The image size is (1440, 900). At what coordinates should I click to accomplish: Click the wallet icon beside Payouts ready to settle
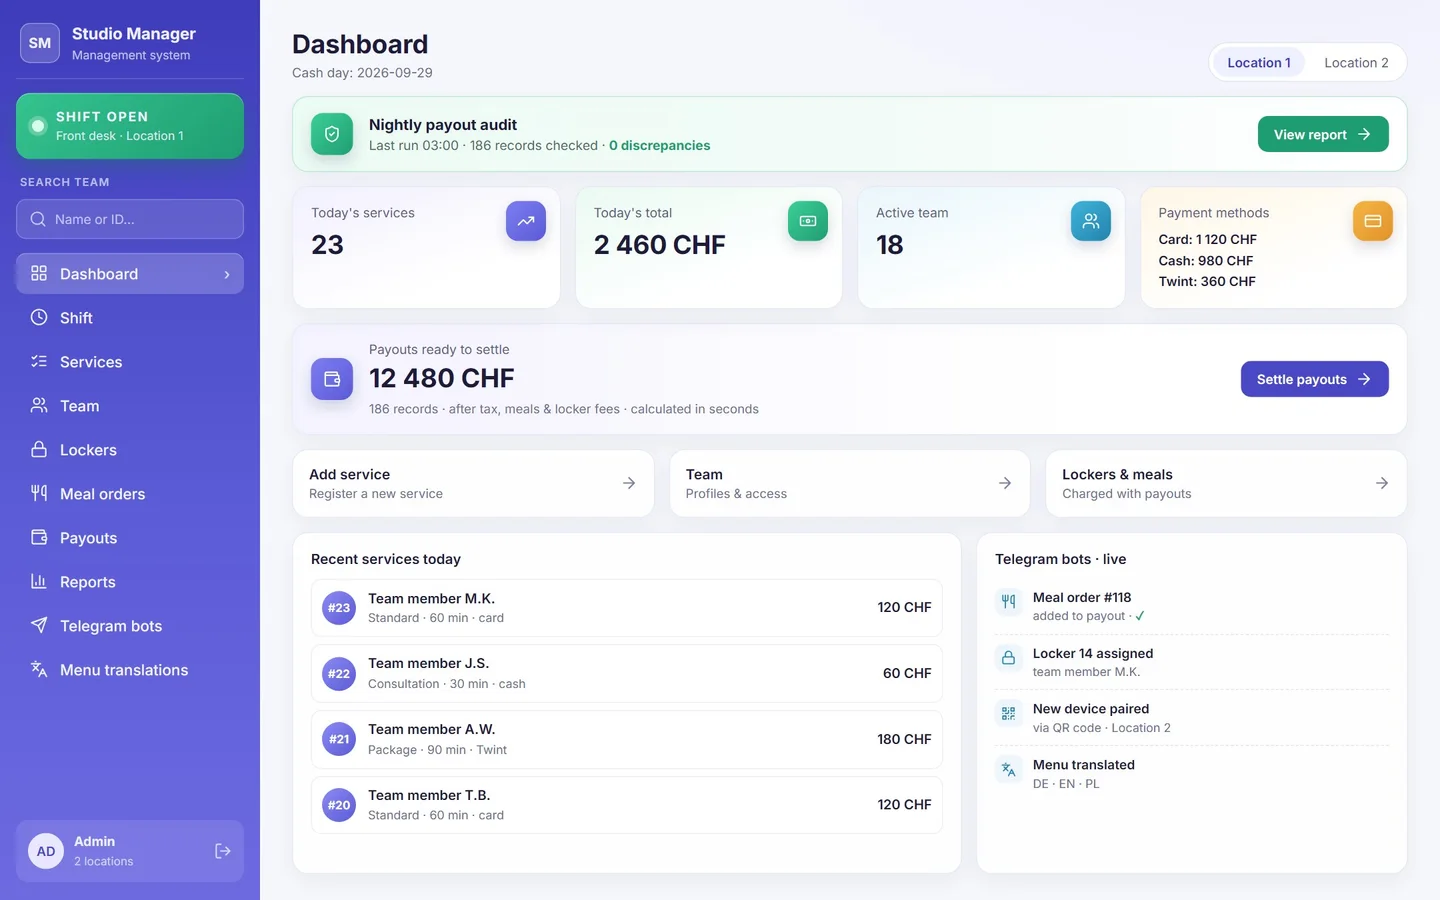tap(332, 379)
